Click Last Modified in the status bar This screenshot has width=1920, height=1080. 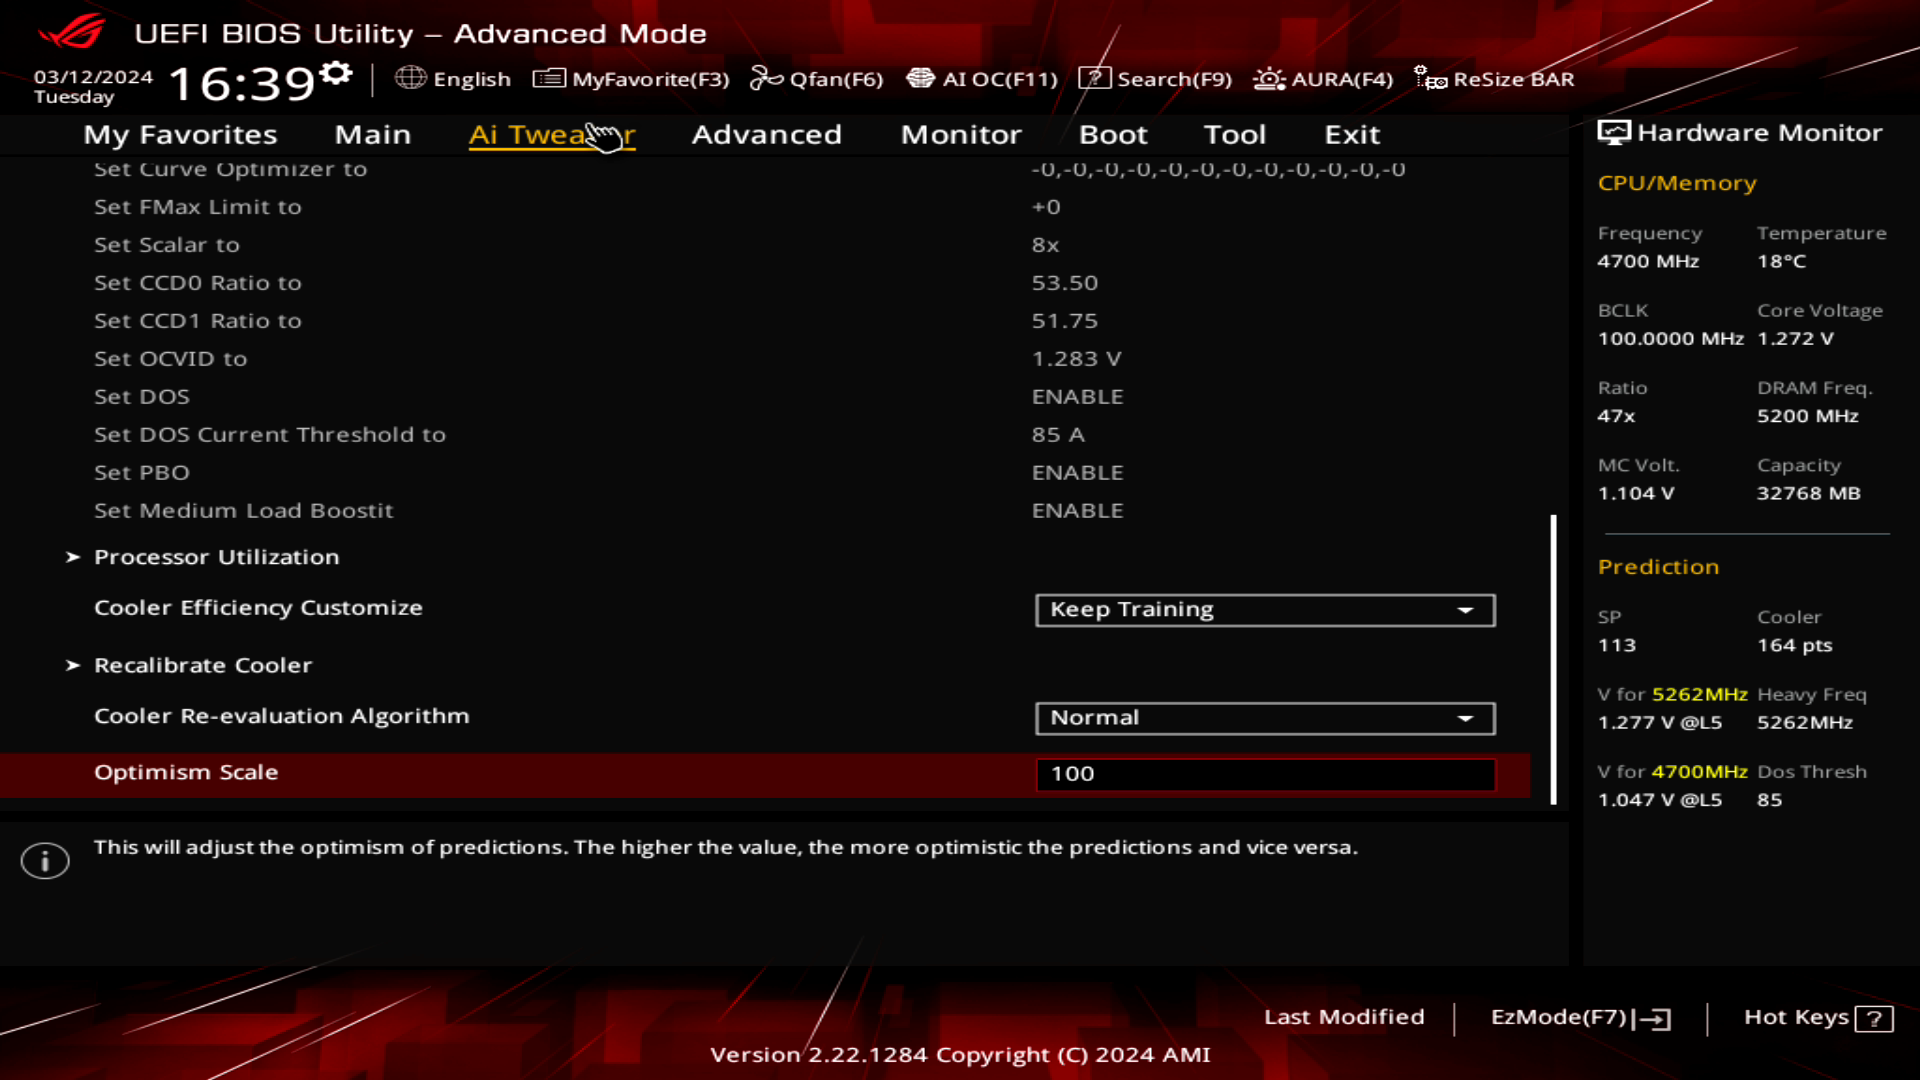click(x=1344, y=1017)
